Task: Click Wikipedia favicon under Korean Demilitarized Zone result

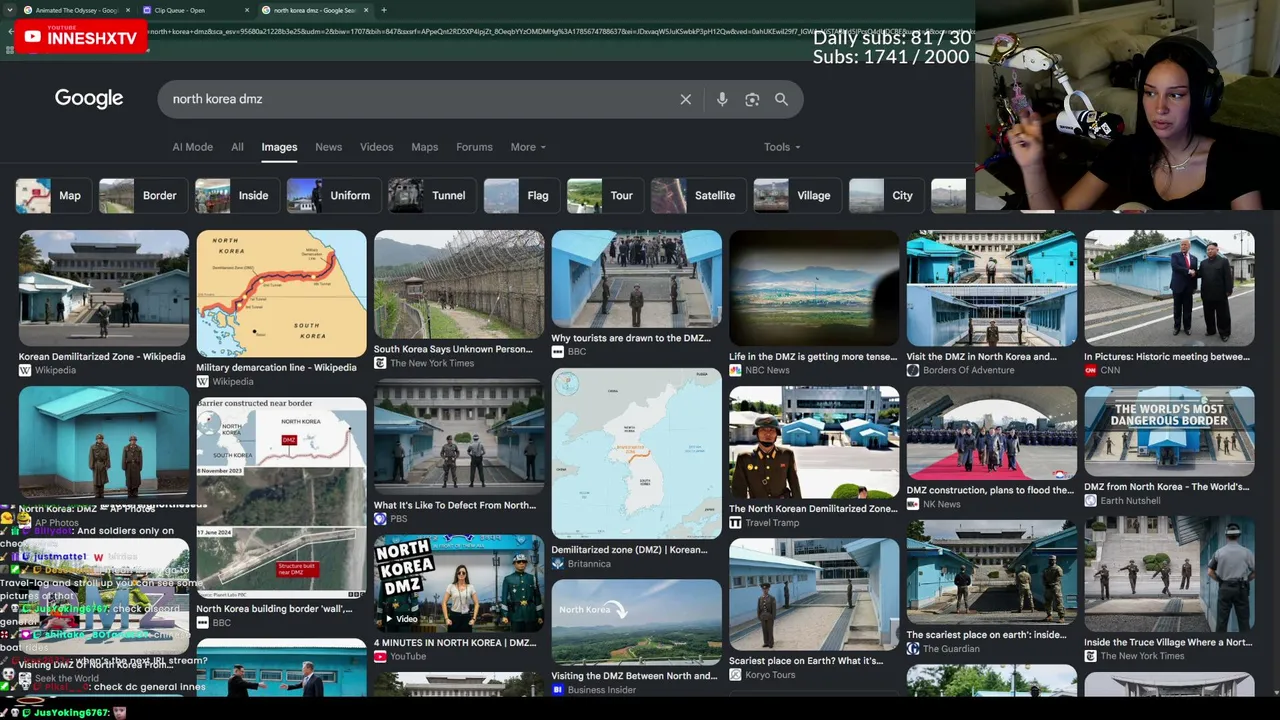Action: pyautogui.click(x=25, y=370)
